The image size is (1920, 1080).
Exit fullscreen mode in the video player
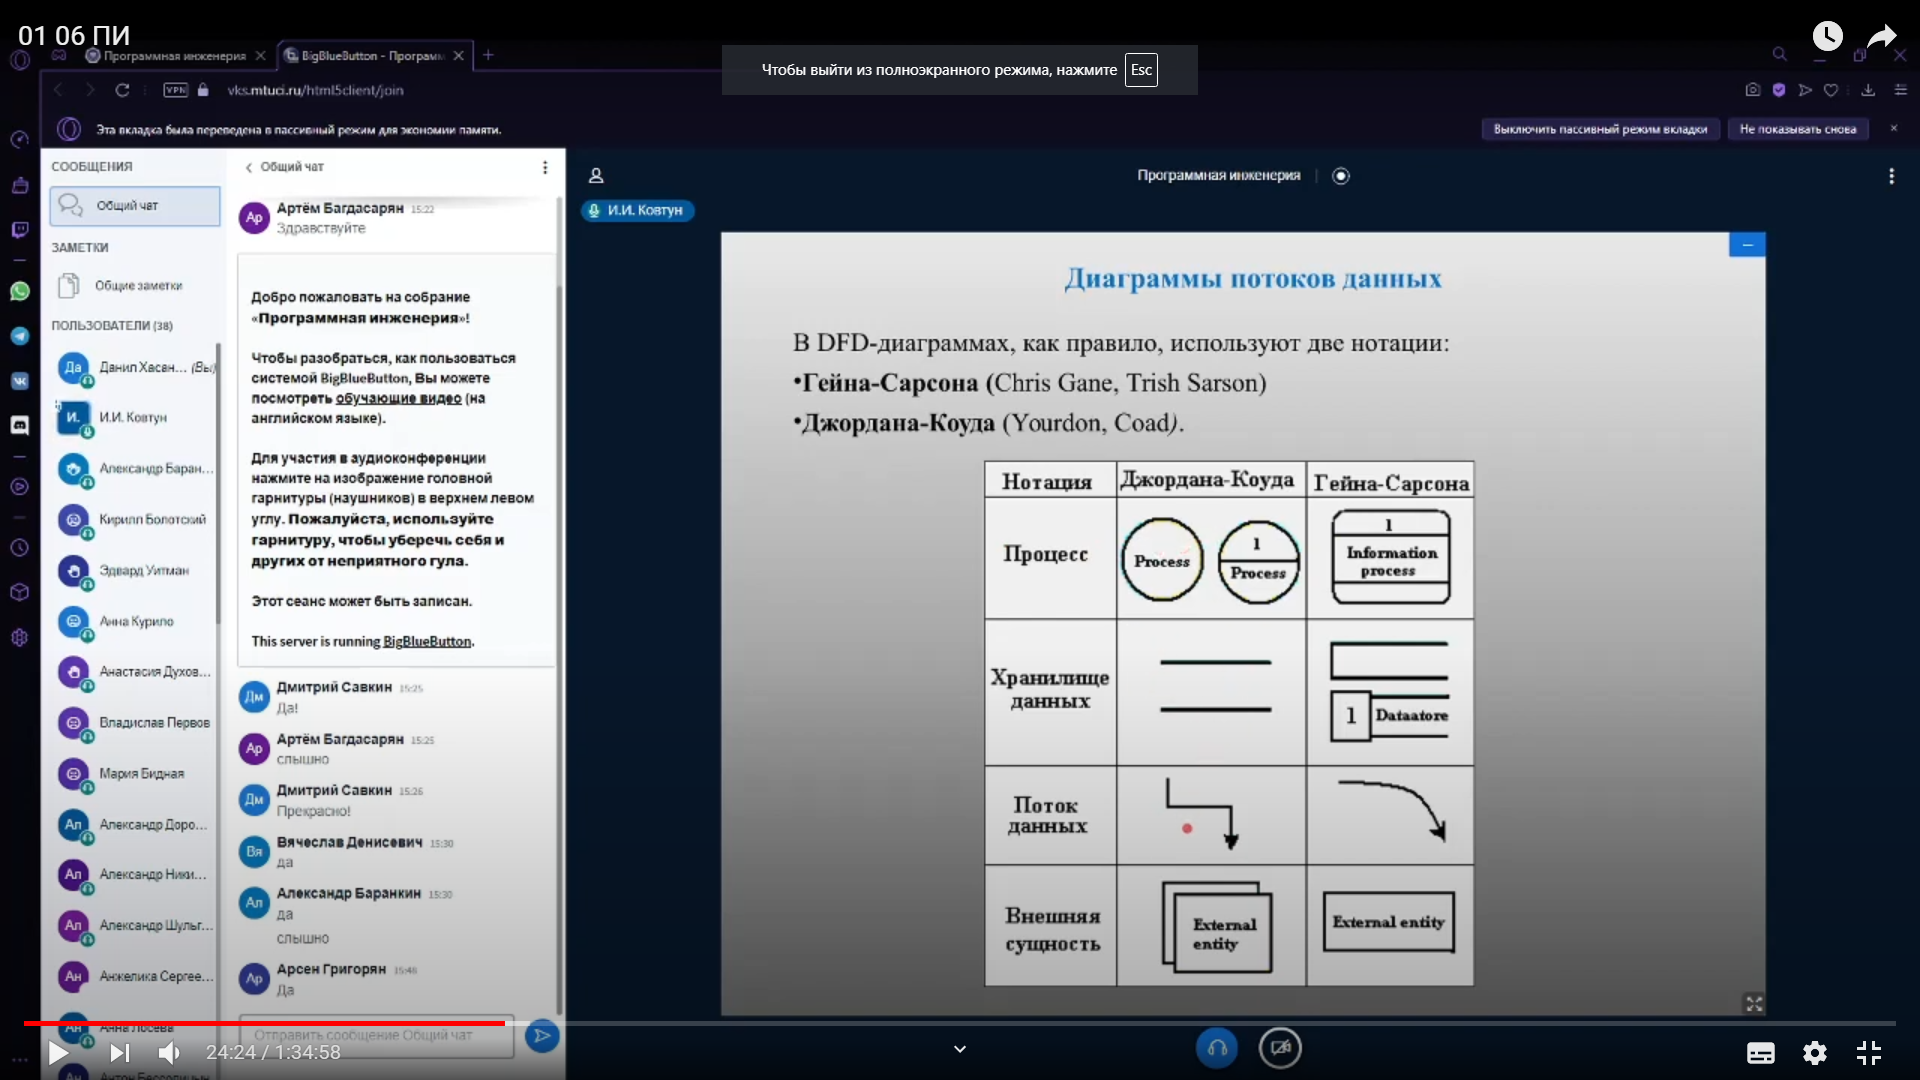[1868, 1053]
